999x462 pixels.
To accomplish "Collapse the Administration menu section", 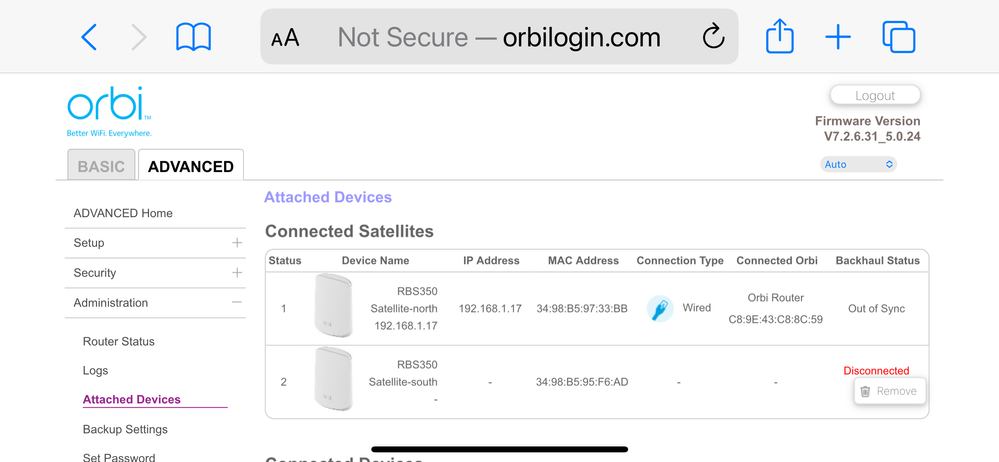I will click(x=237, y=303).
